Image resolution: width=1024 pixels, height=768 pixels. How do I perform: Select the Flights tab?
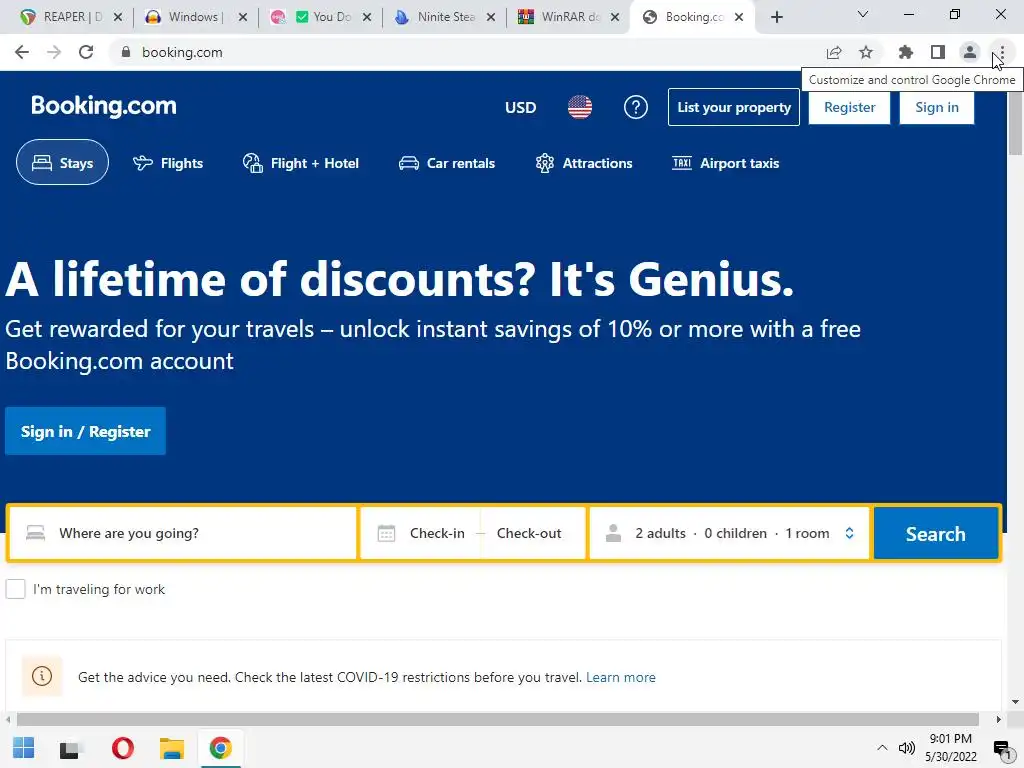[x=168, y=163]
